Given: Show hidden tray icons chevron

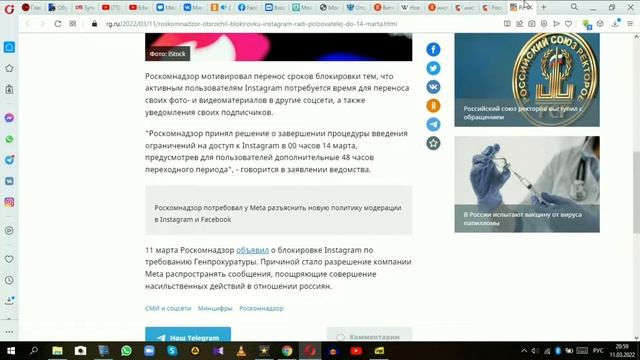Looking at the screenshot, I should (x=524, y=351).
